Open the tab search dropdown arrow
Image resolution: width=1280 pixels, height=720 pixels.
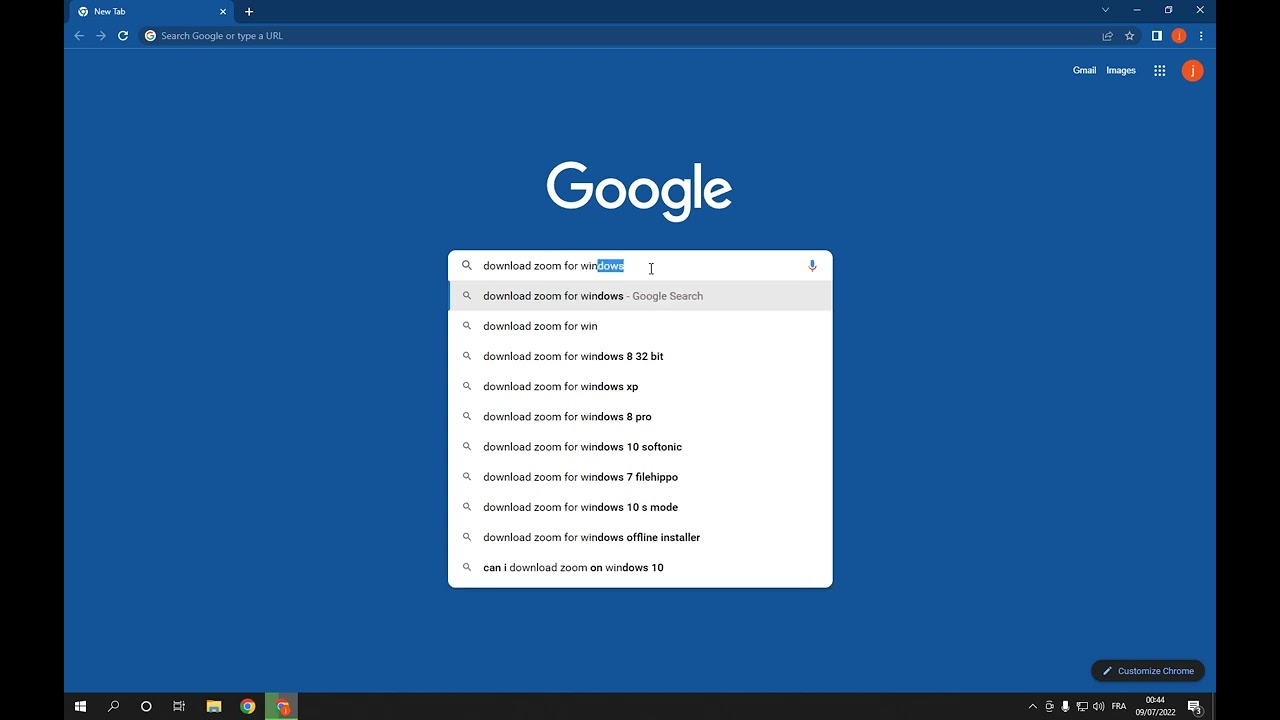click(x=1105, y=10)
